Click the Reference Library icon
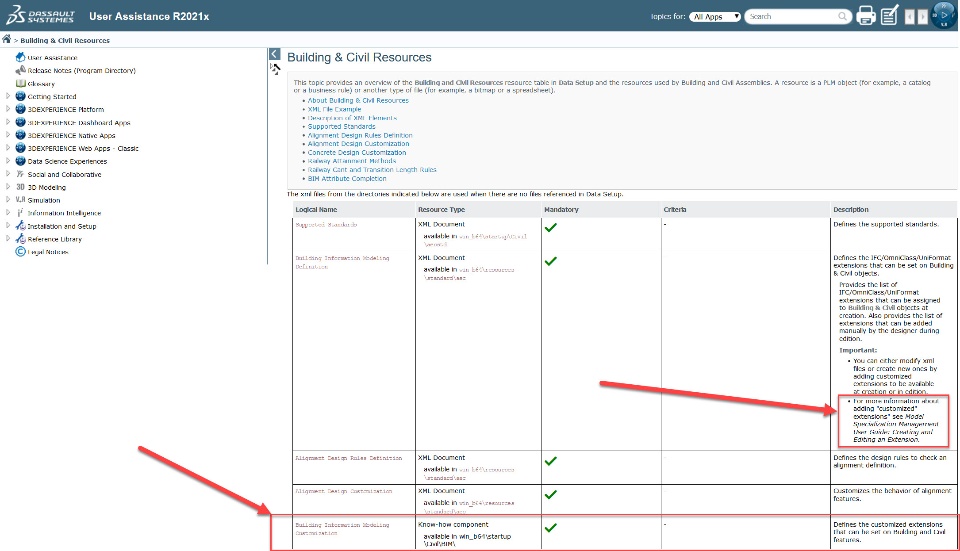Viewport: 960px width, 551px height. pos(20,238)
